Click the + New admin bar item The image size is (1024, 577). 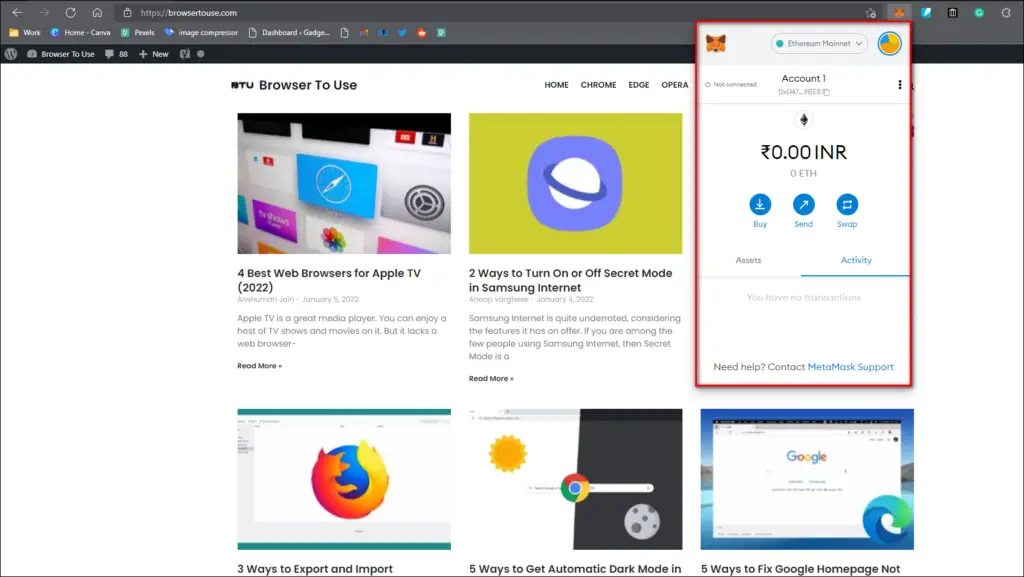153,54
